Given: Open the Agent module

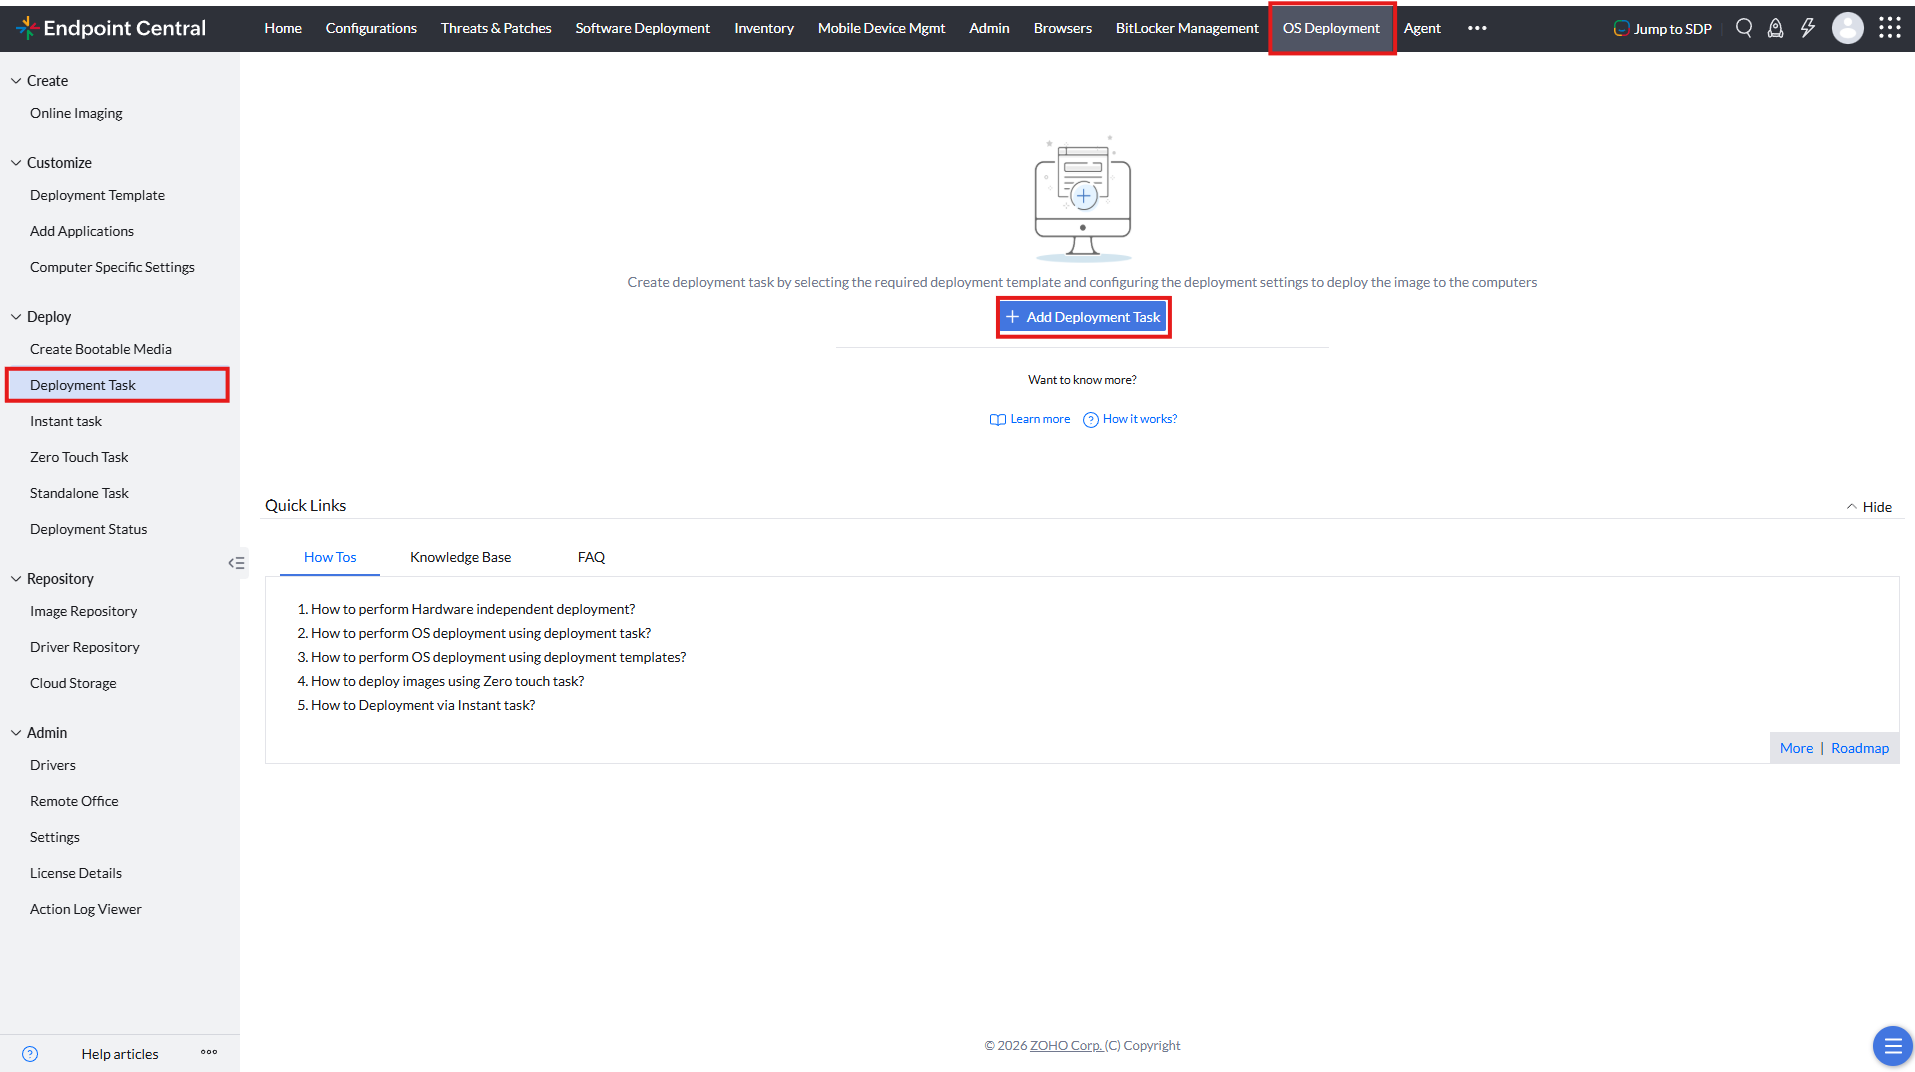Looking at the screenshot, I should [x=1422, y=28].
